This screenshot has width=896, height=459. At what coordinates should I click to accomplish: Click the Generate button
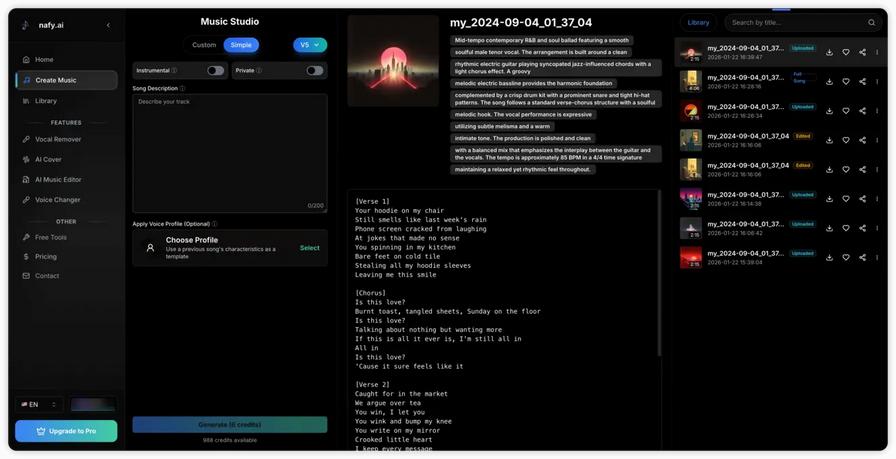[230, 425]
